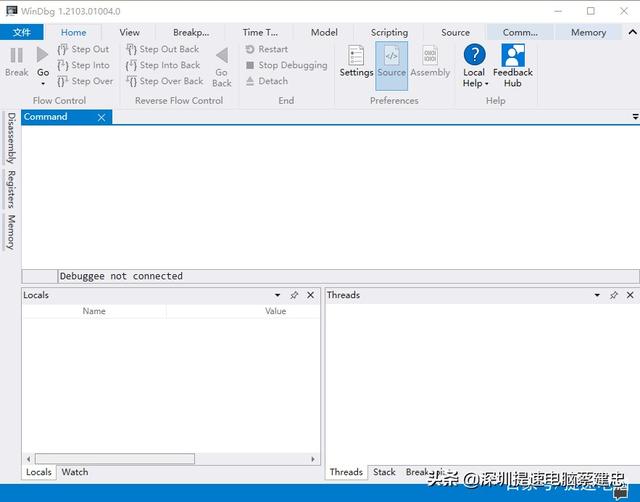Collapse the ribbon with chevron
The width and height of the screenshot is (640, 502).
pyautogui.click(x=632, y=32)
